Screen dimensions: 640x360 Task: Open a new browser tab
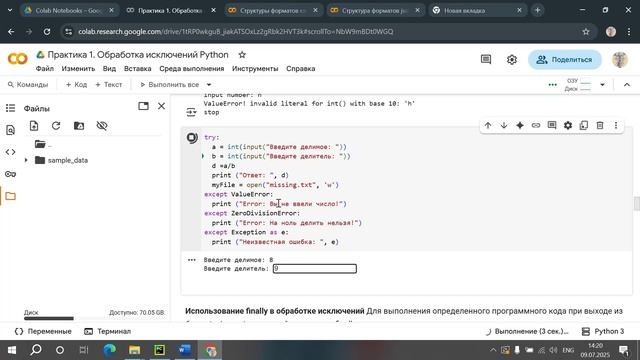[x=538, y=11]
